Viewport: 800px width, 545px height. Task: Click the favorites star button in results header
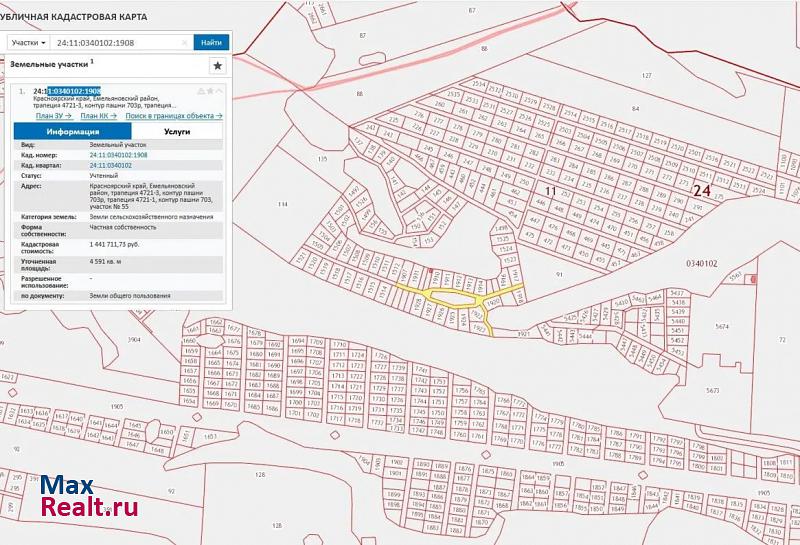click(x=216, y=65)
